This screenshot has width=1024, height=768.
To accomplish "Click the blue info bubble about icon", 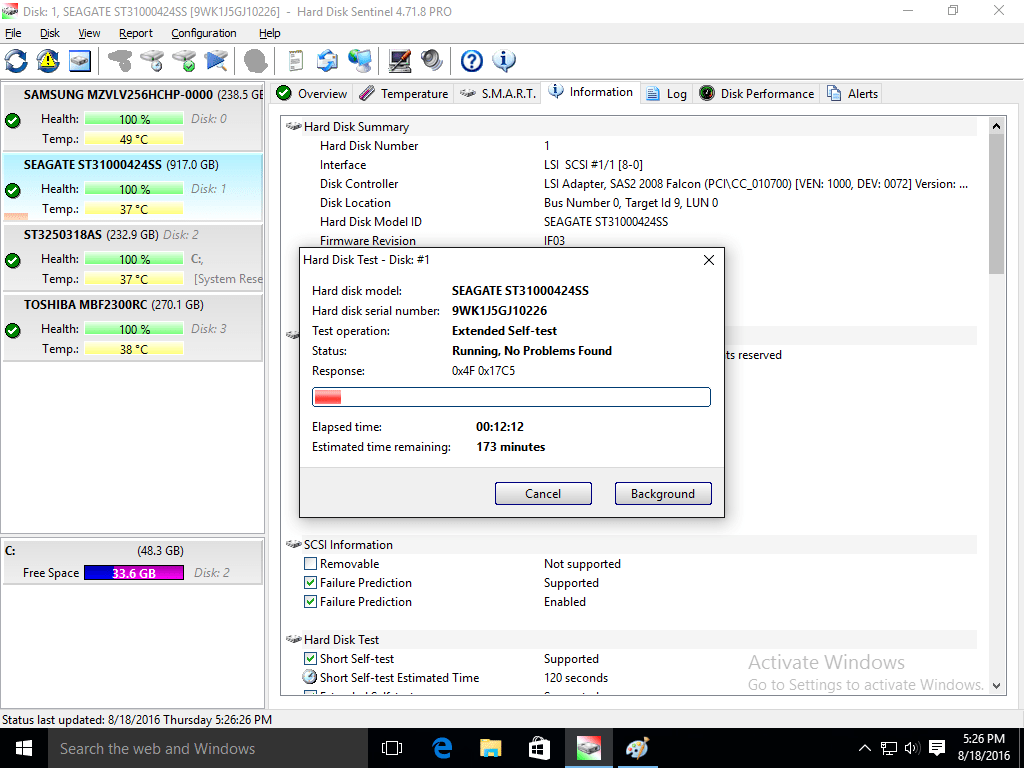I will click(504, 61).
